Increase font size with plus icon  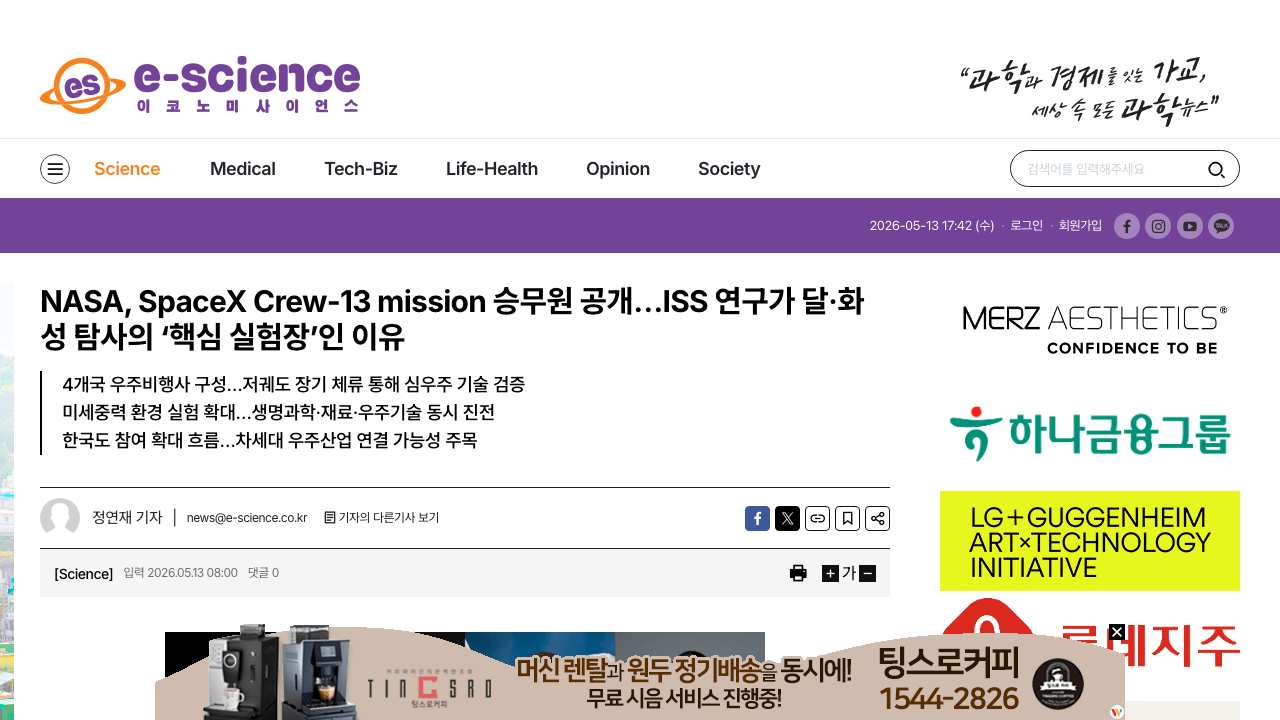point(830,573)
